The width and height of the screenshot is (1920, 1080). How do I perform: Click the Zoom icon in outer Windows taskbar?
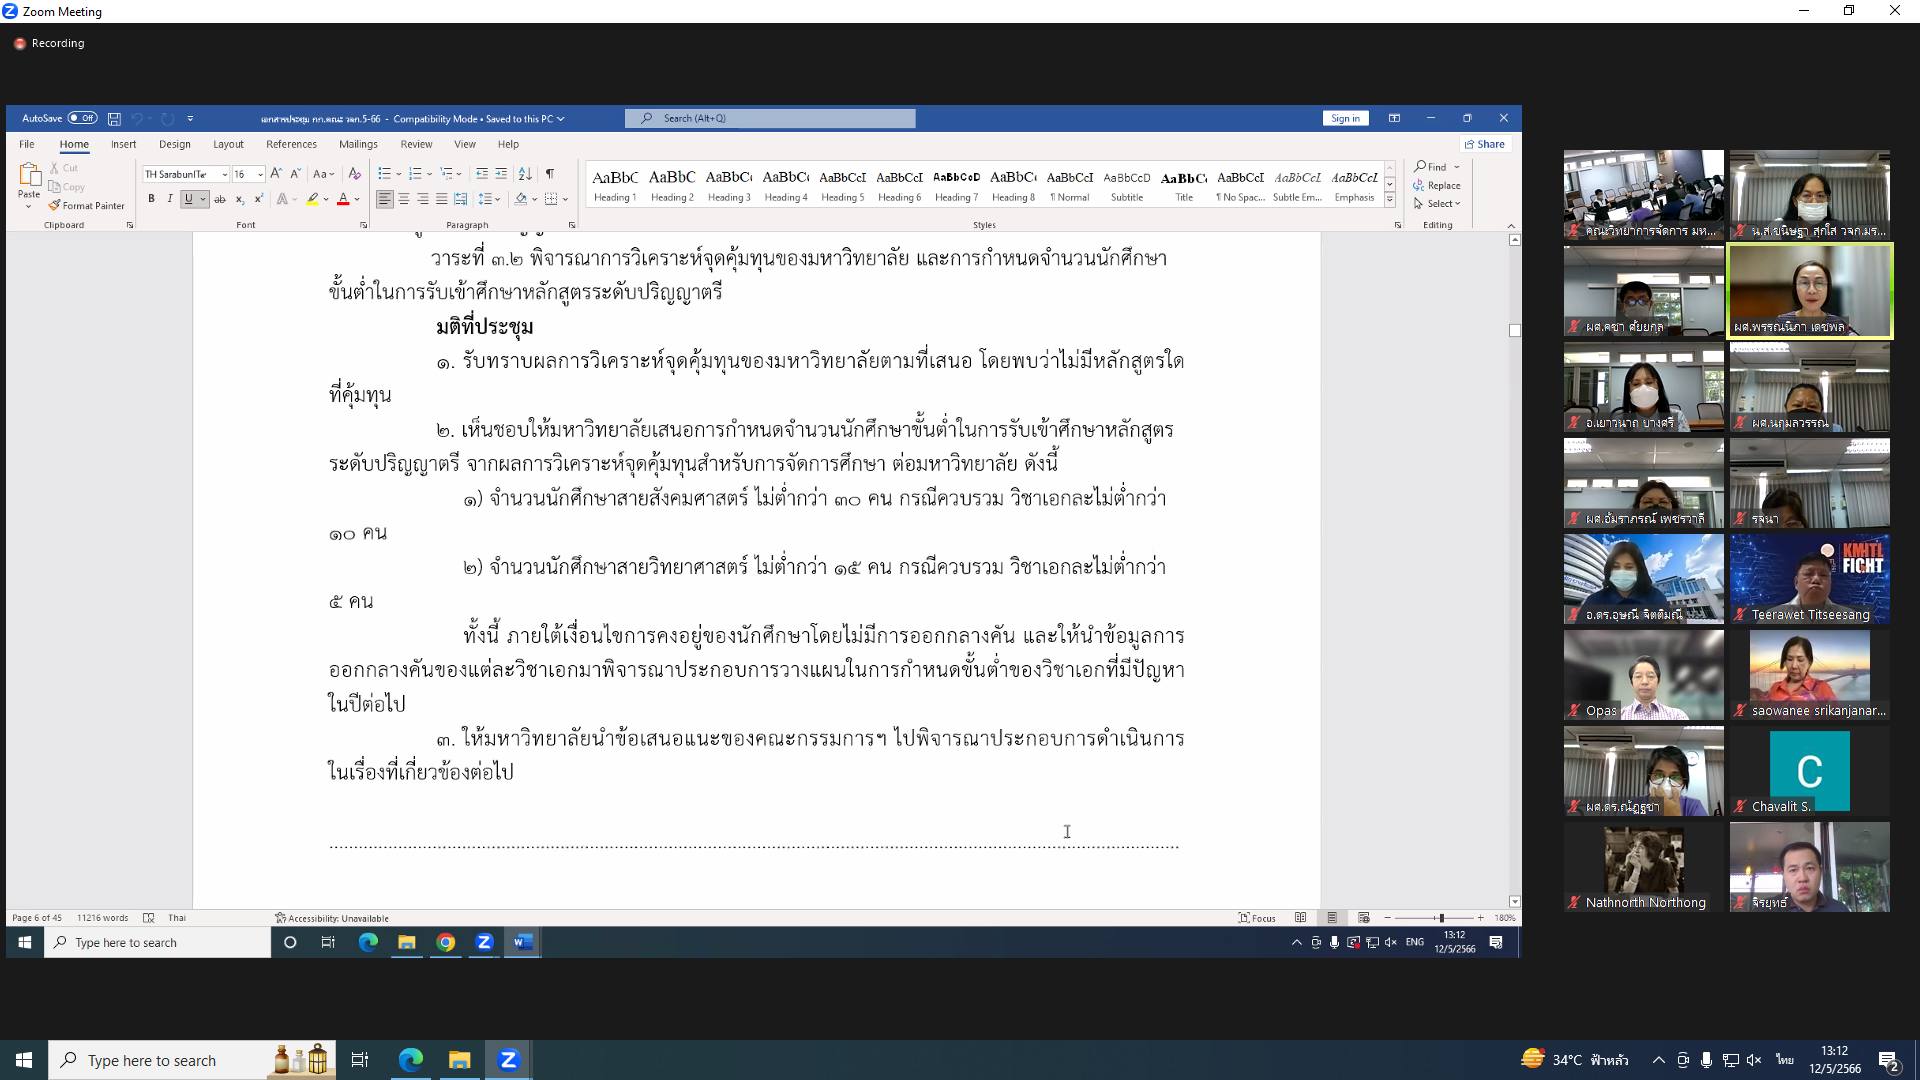pos(508,1060)
